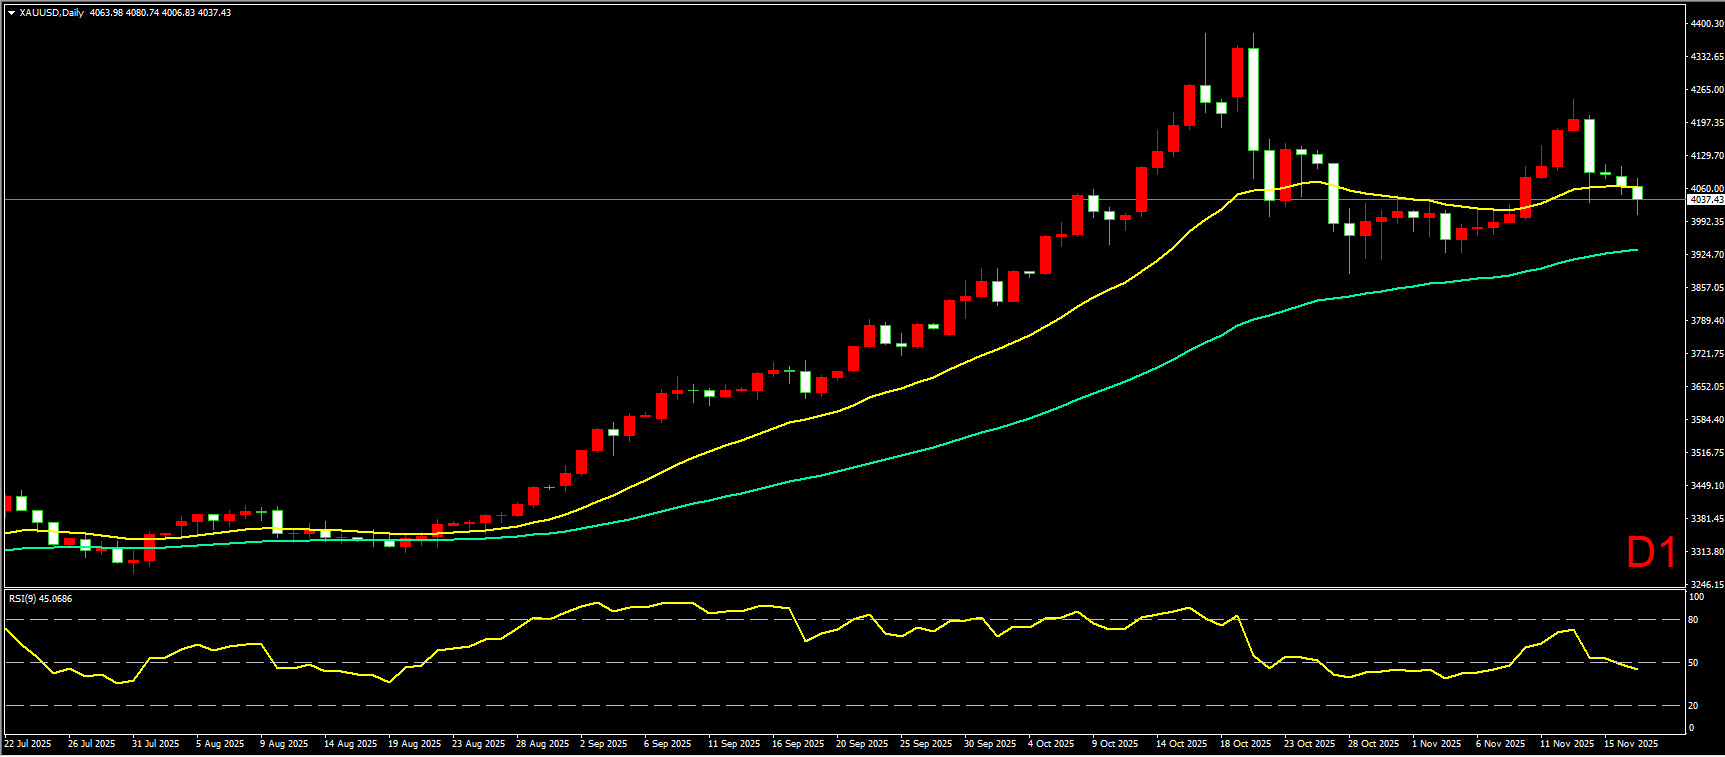Click the RSI 50 level label

point(1693,663)
